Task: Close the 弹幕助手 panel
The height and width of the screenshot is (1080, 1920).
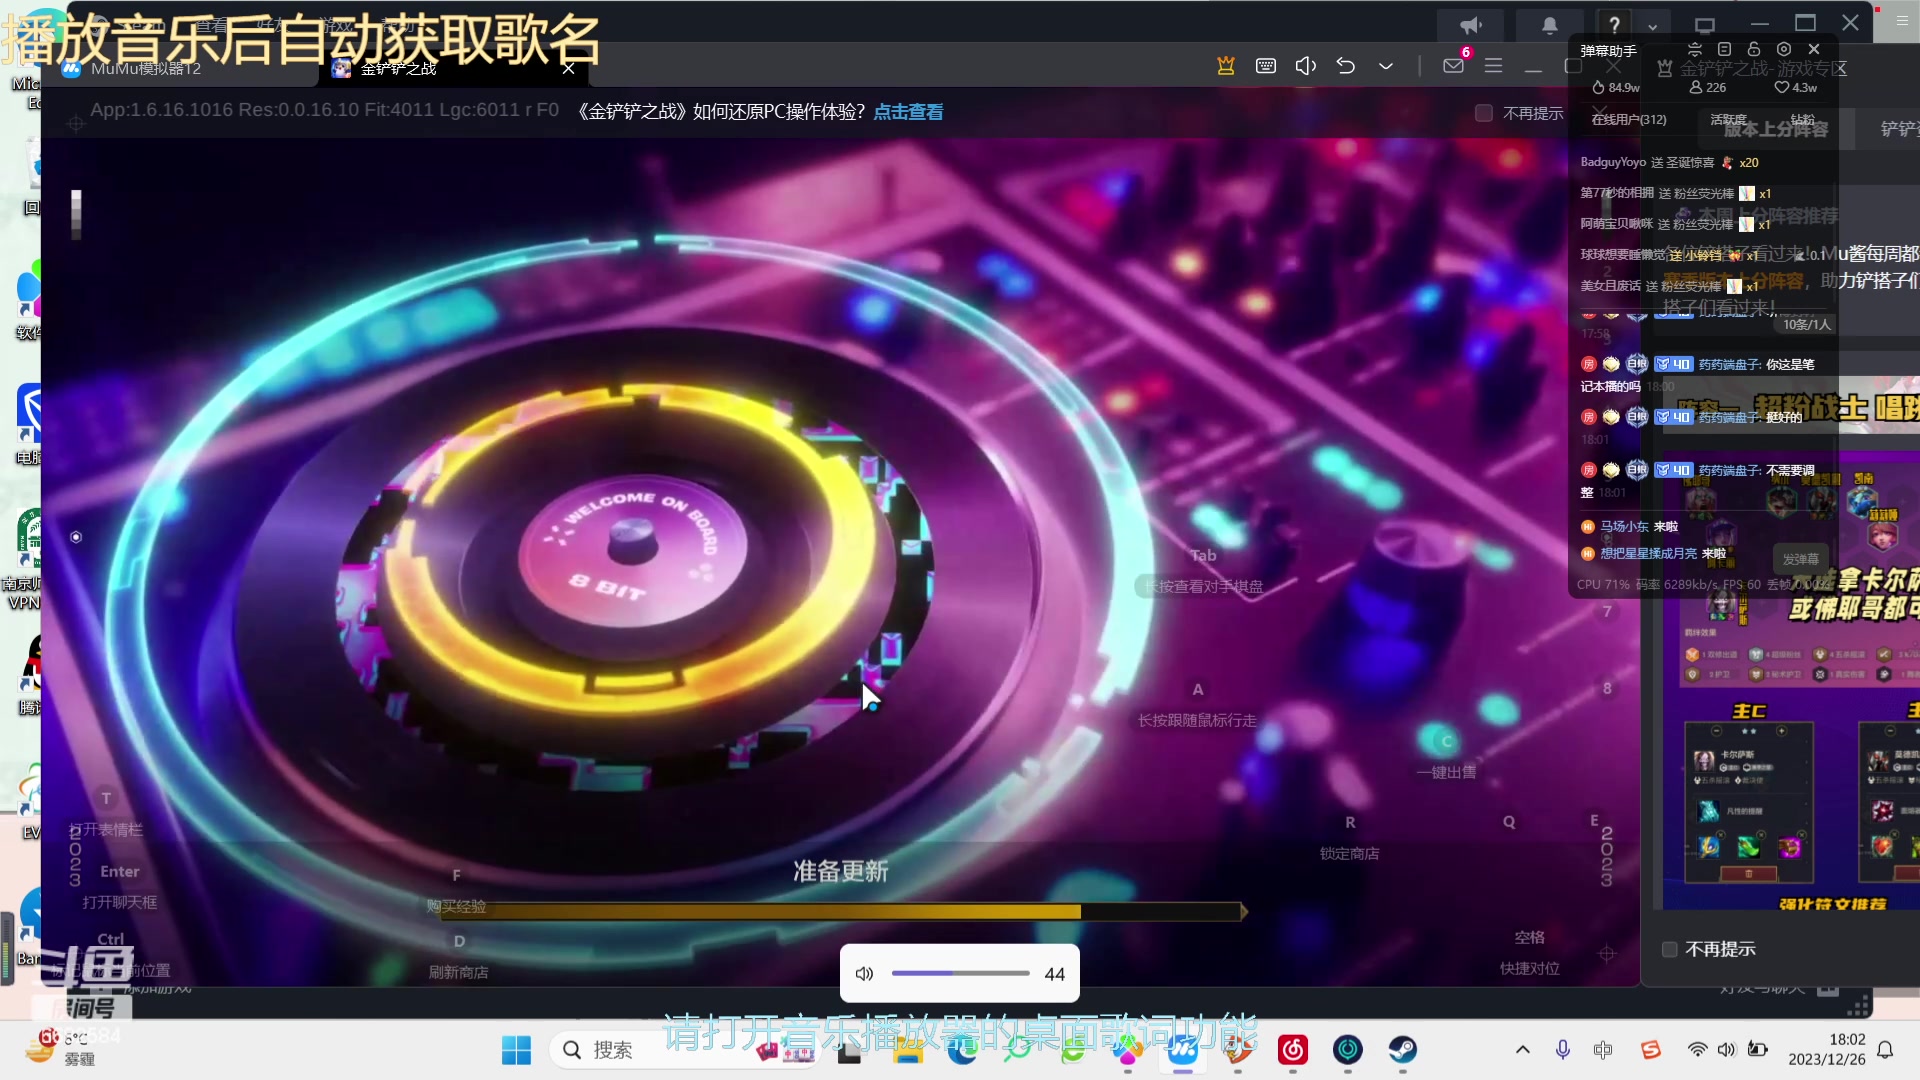Action: click(x=1814, y=49)
